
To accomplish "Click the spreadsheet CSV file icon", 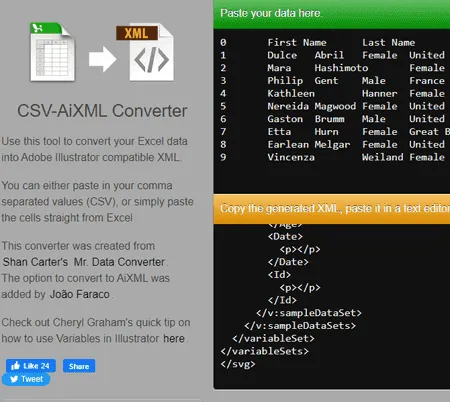I will tap(53, 52).
